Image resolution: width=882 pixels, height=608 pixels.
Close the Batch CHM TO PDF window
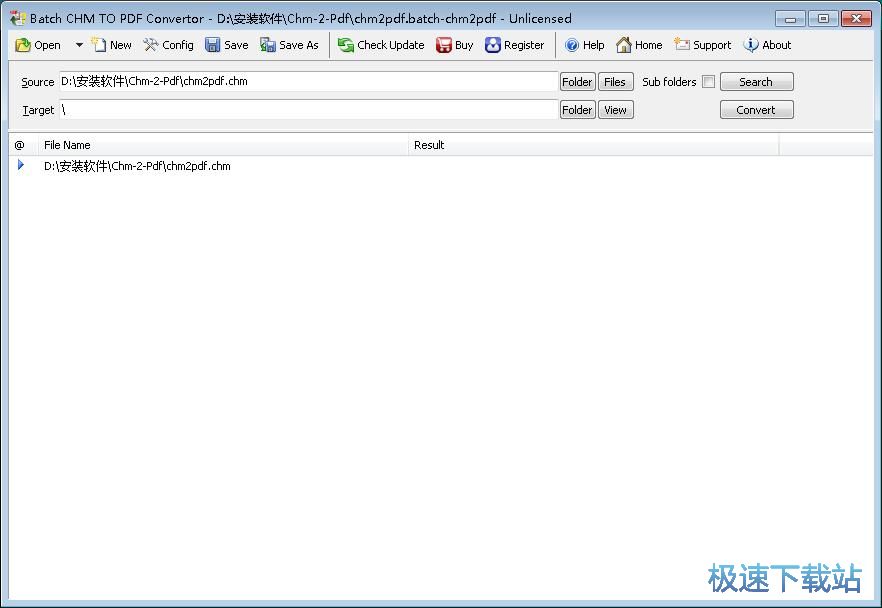(857, 19)
